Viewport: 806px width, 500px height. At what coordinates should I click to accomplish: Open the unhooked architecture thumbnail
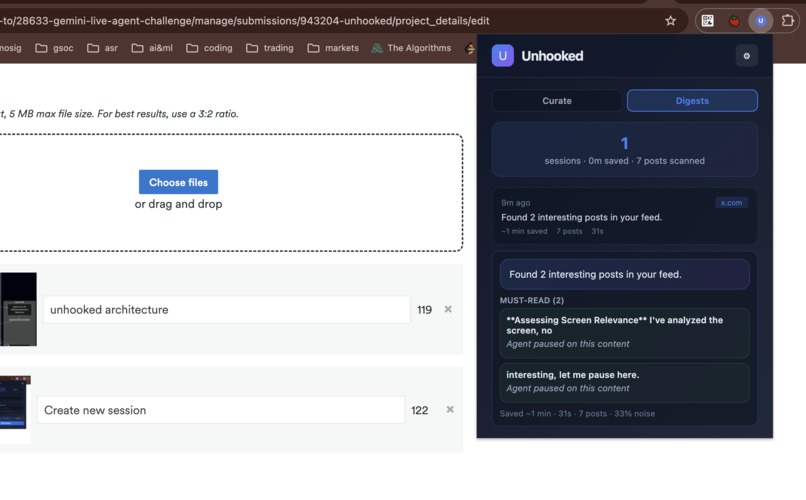[18, 309]
